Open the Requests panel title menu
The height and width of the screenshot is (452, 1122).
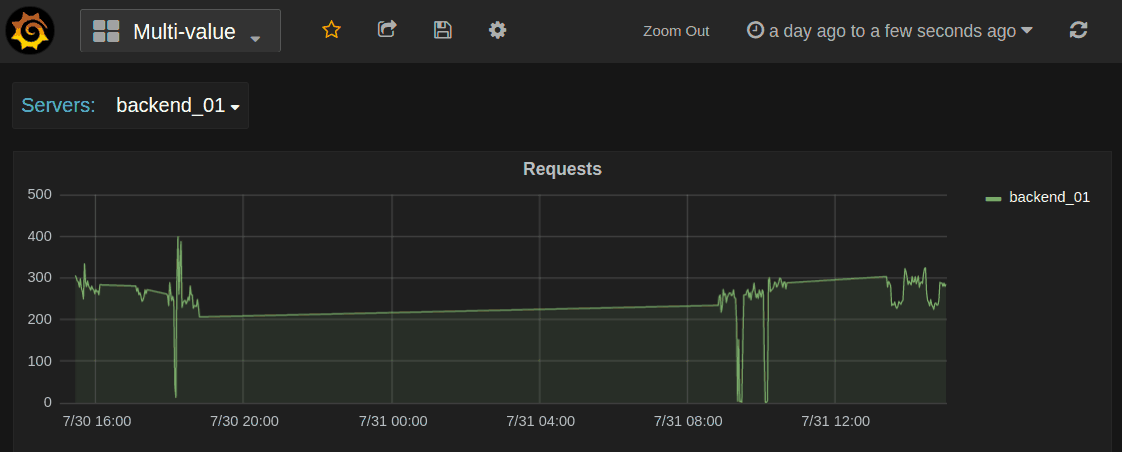pyautogui.click(x=562, y=169)
